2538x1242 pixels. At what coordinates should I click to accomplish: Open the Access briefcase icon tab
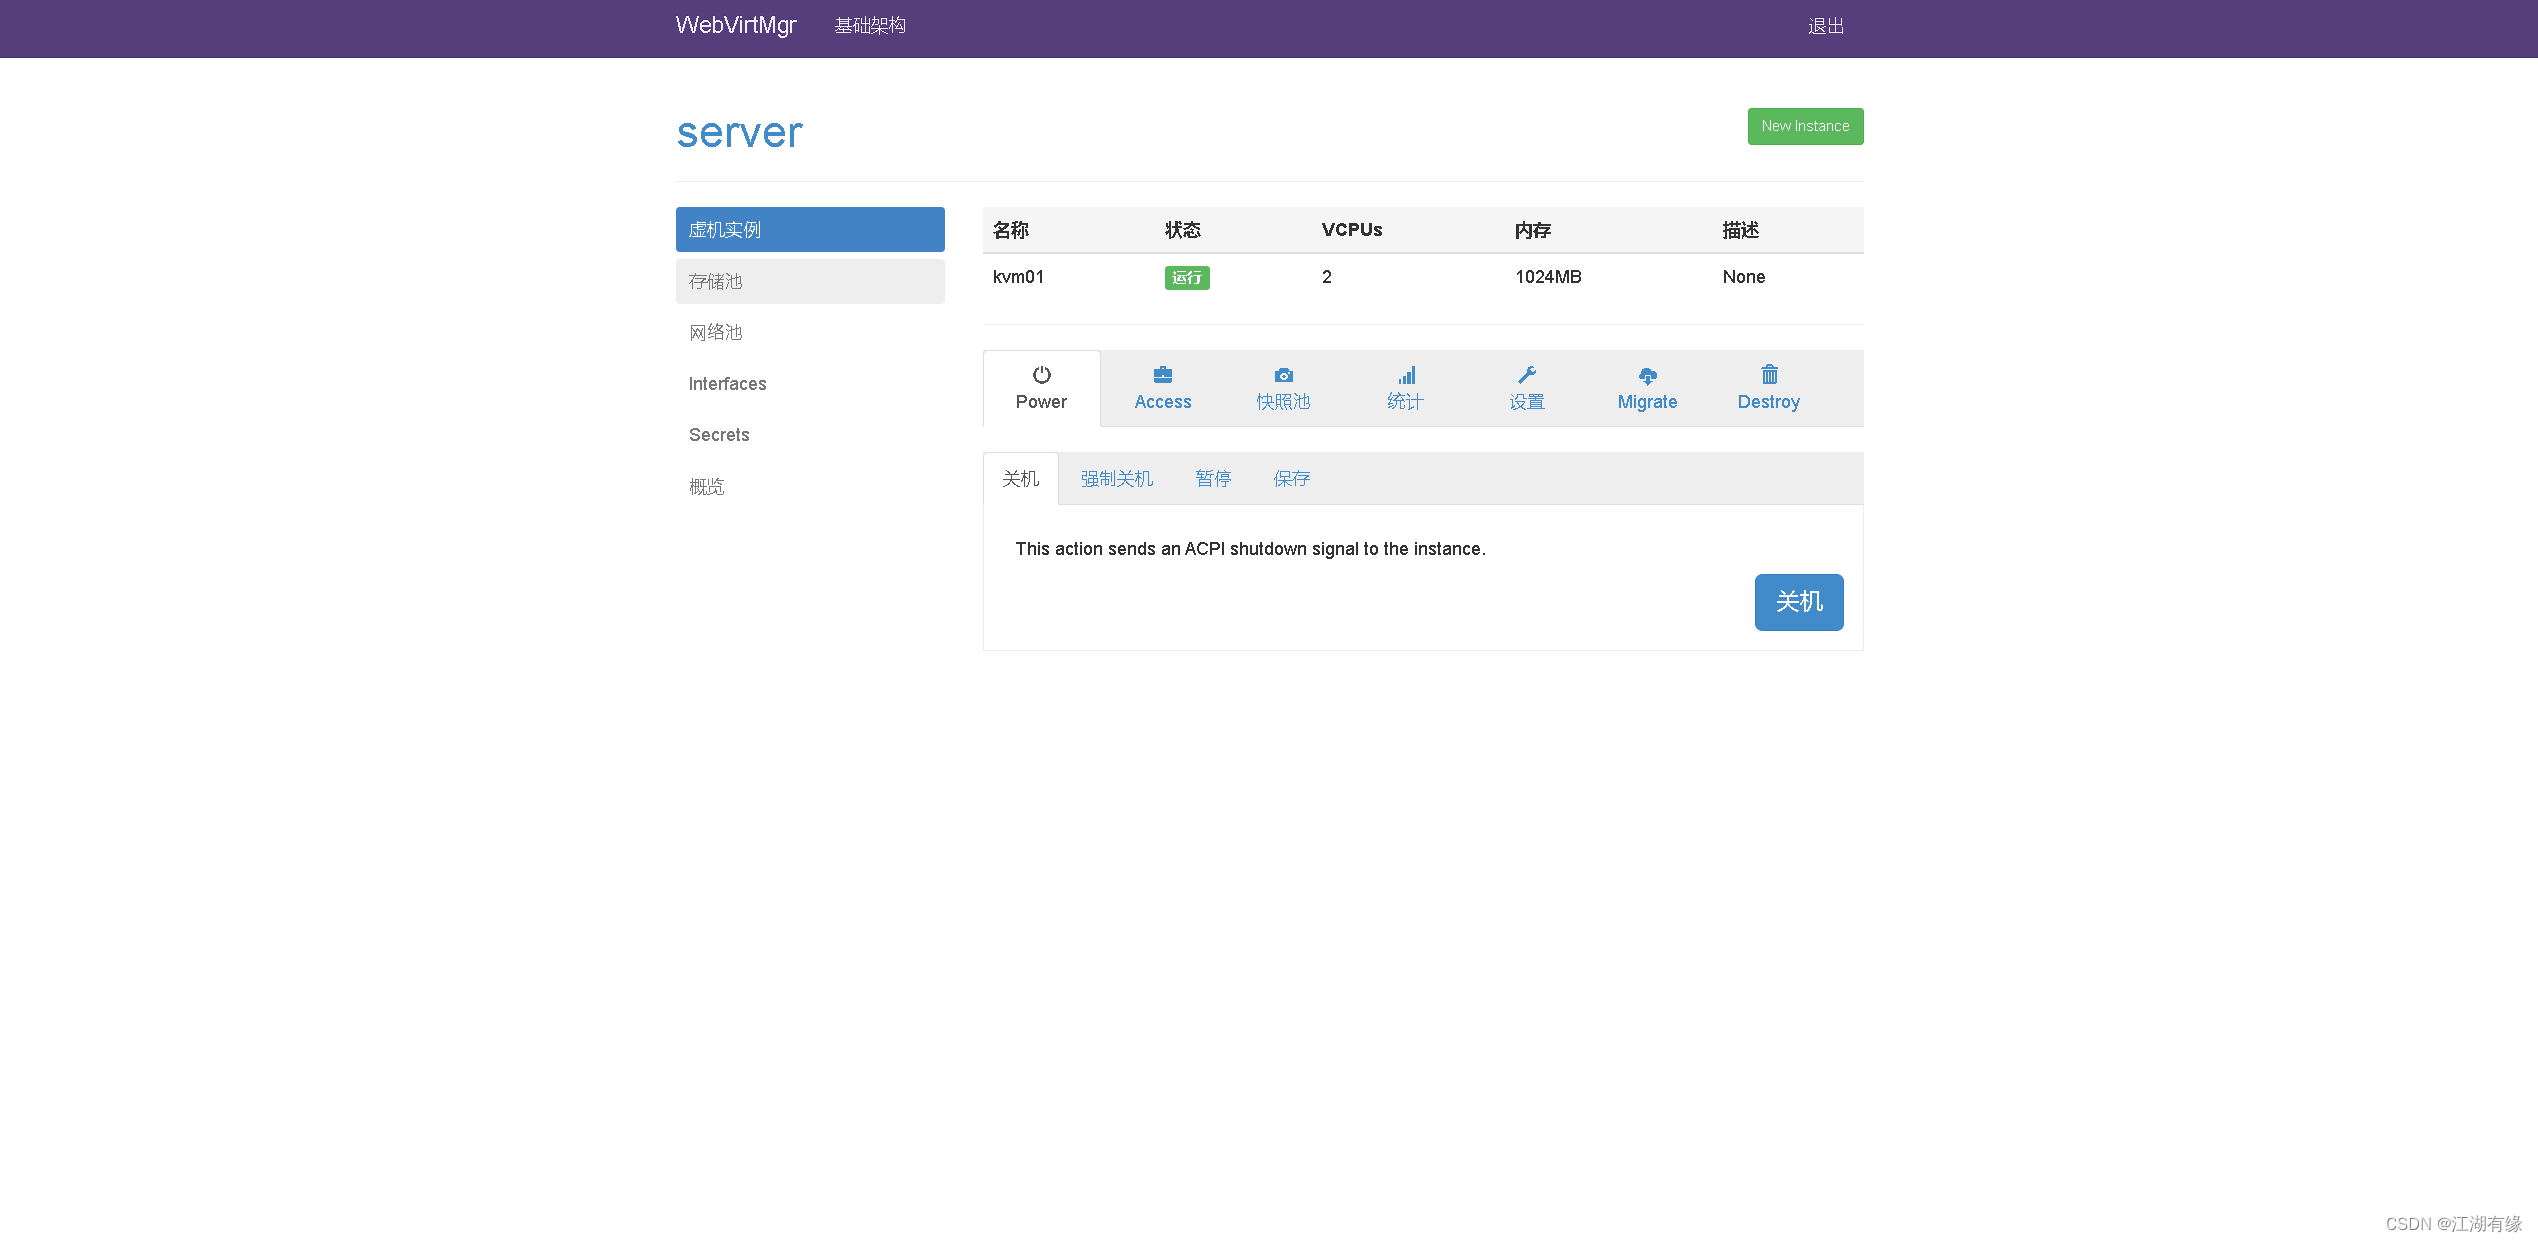pos(1162,388)
